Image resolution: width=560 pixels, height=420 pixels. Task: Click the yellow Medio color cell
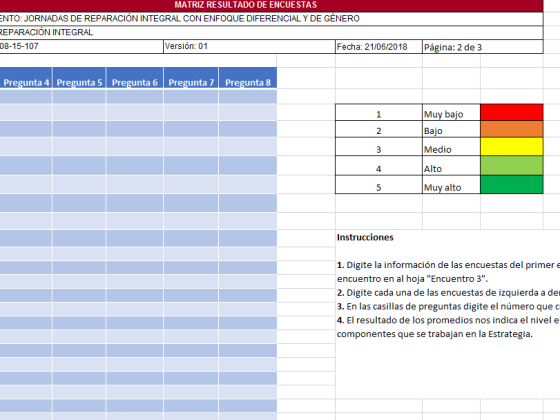pyautogui.click(x=511, y=146)
